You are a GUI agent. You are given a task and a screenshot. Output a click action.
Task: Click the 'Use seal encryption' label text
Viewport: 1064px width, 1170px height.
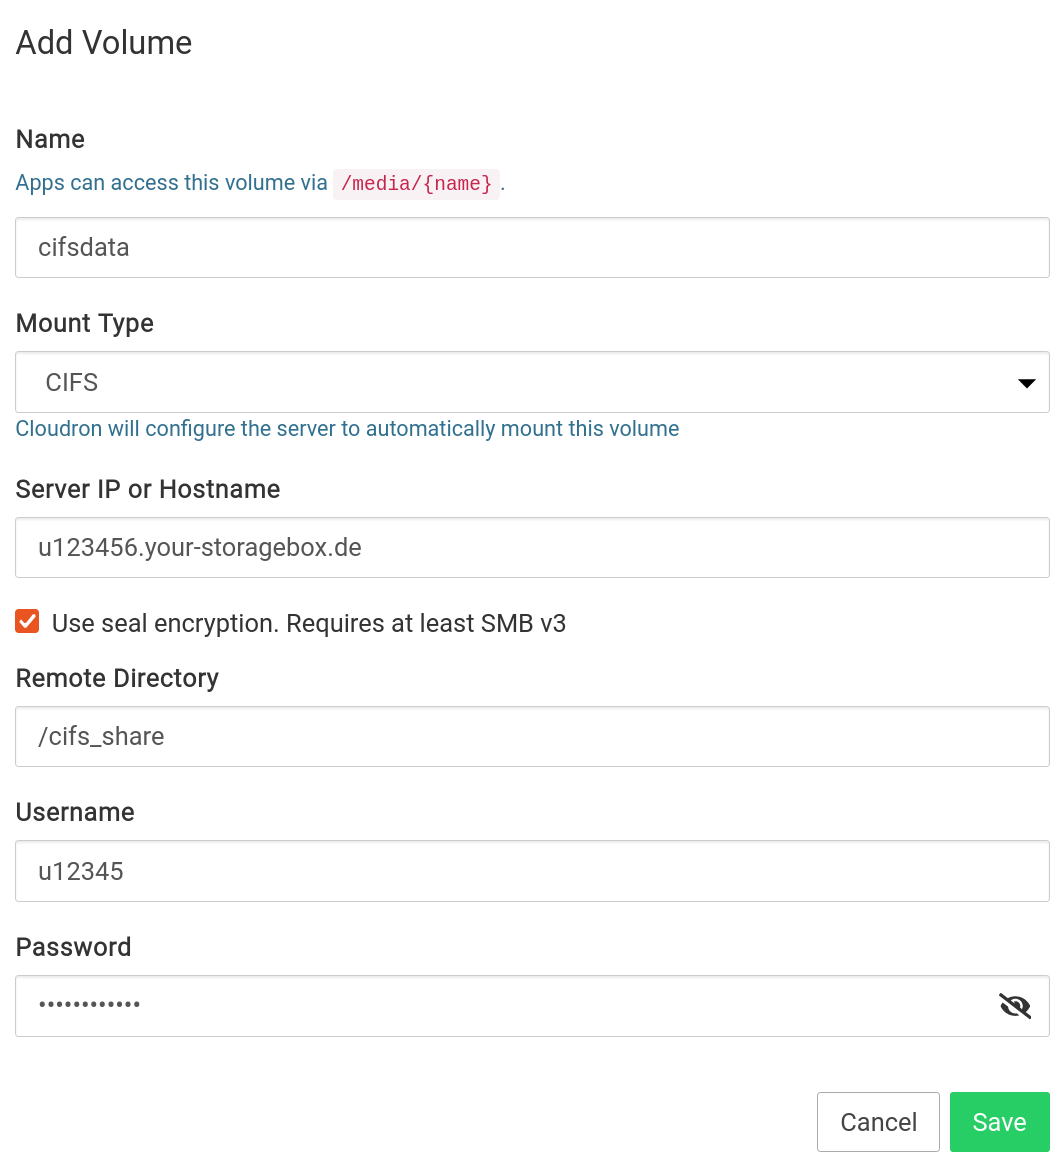(x=308, y=624)
